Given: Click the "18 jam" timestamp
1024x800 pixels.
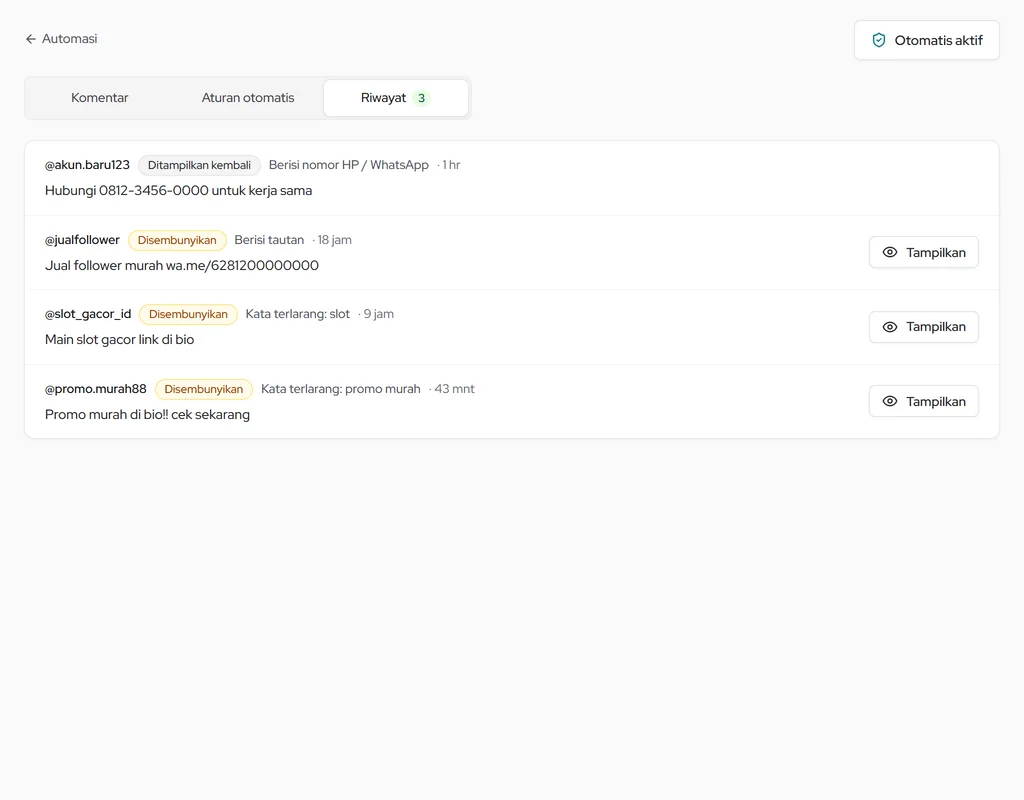Looking at the screenshot, I should 334,240.
